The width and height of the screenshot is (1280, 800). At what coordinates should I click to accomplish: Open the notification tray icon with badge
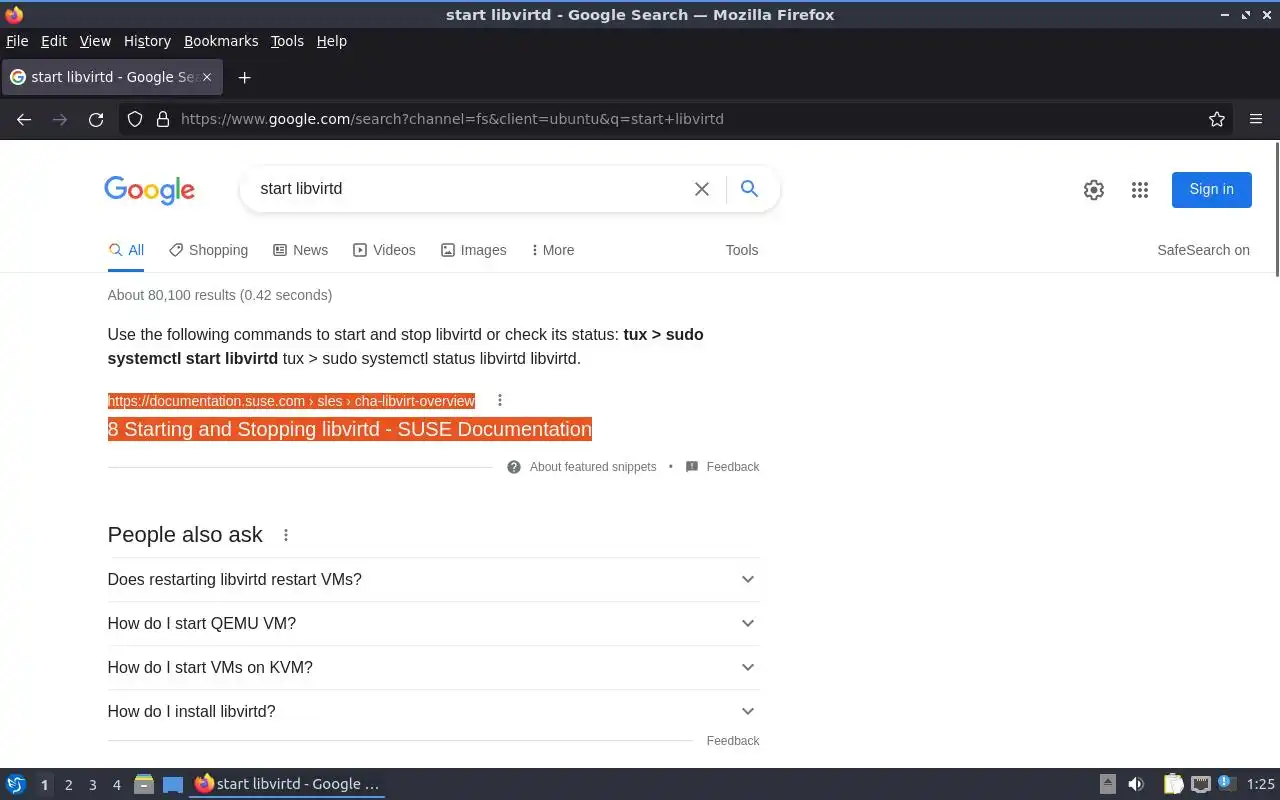(1227, 784)
